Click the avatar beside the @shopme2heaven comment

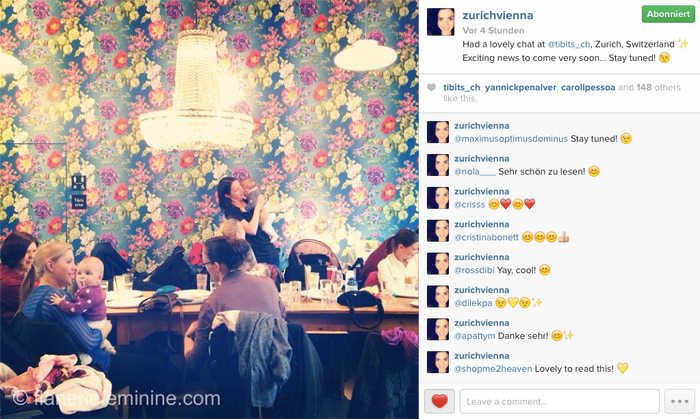[438, 362]
